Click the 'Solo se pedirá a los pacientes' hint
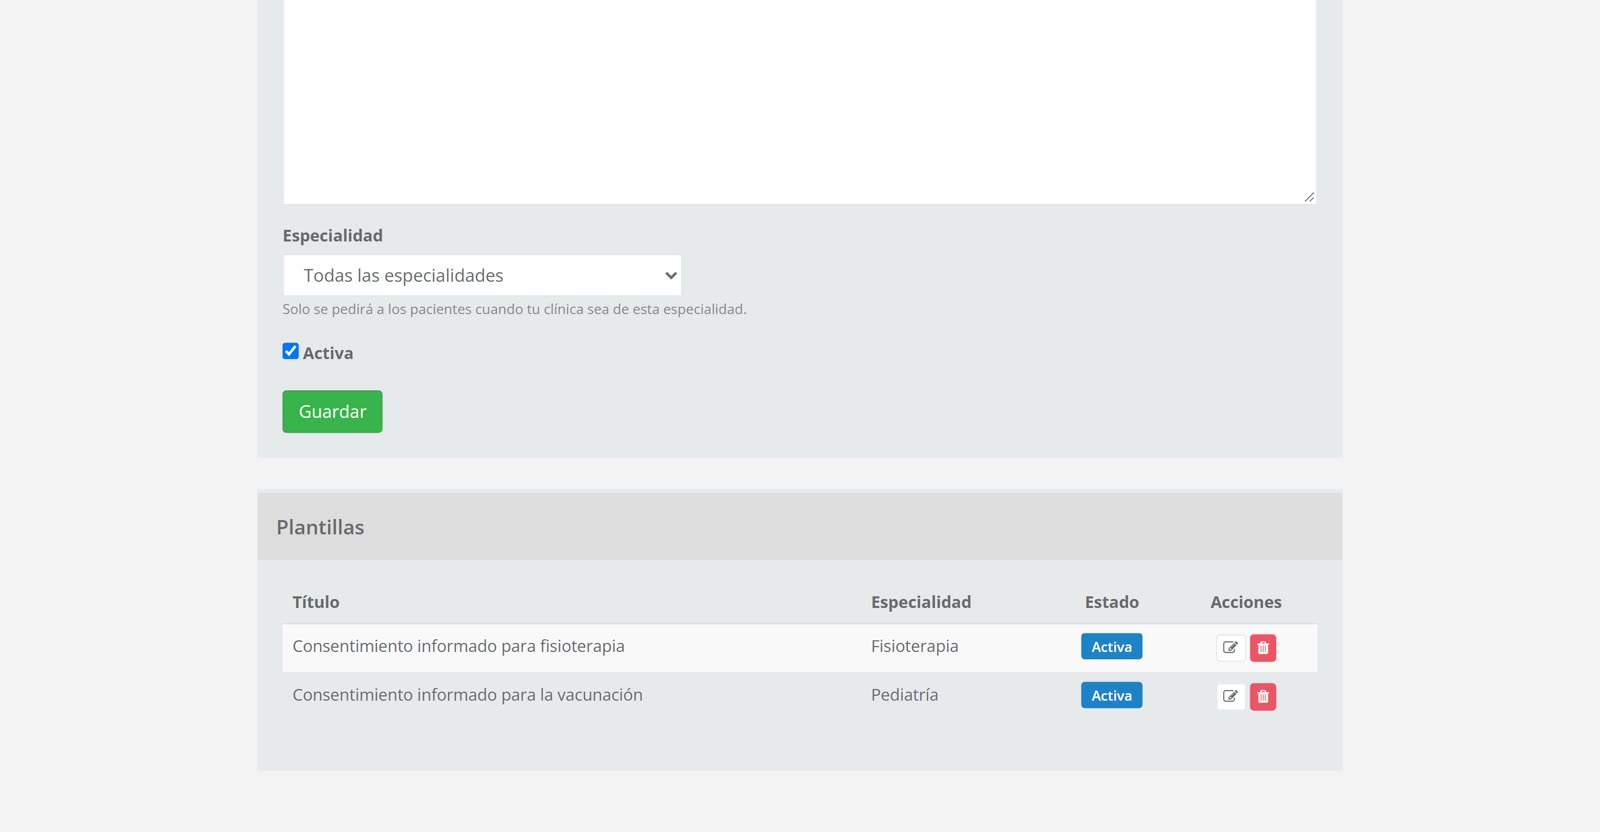 (514, 309)
